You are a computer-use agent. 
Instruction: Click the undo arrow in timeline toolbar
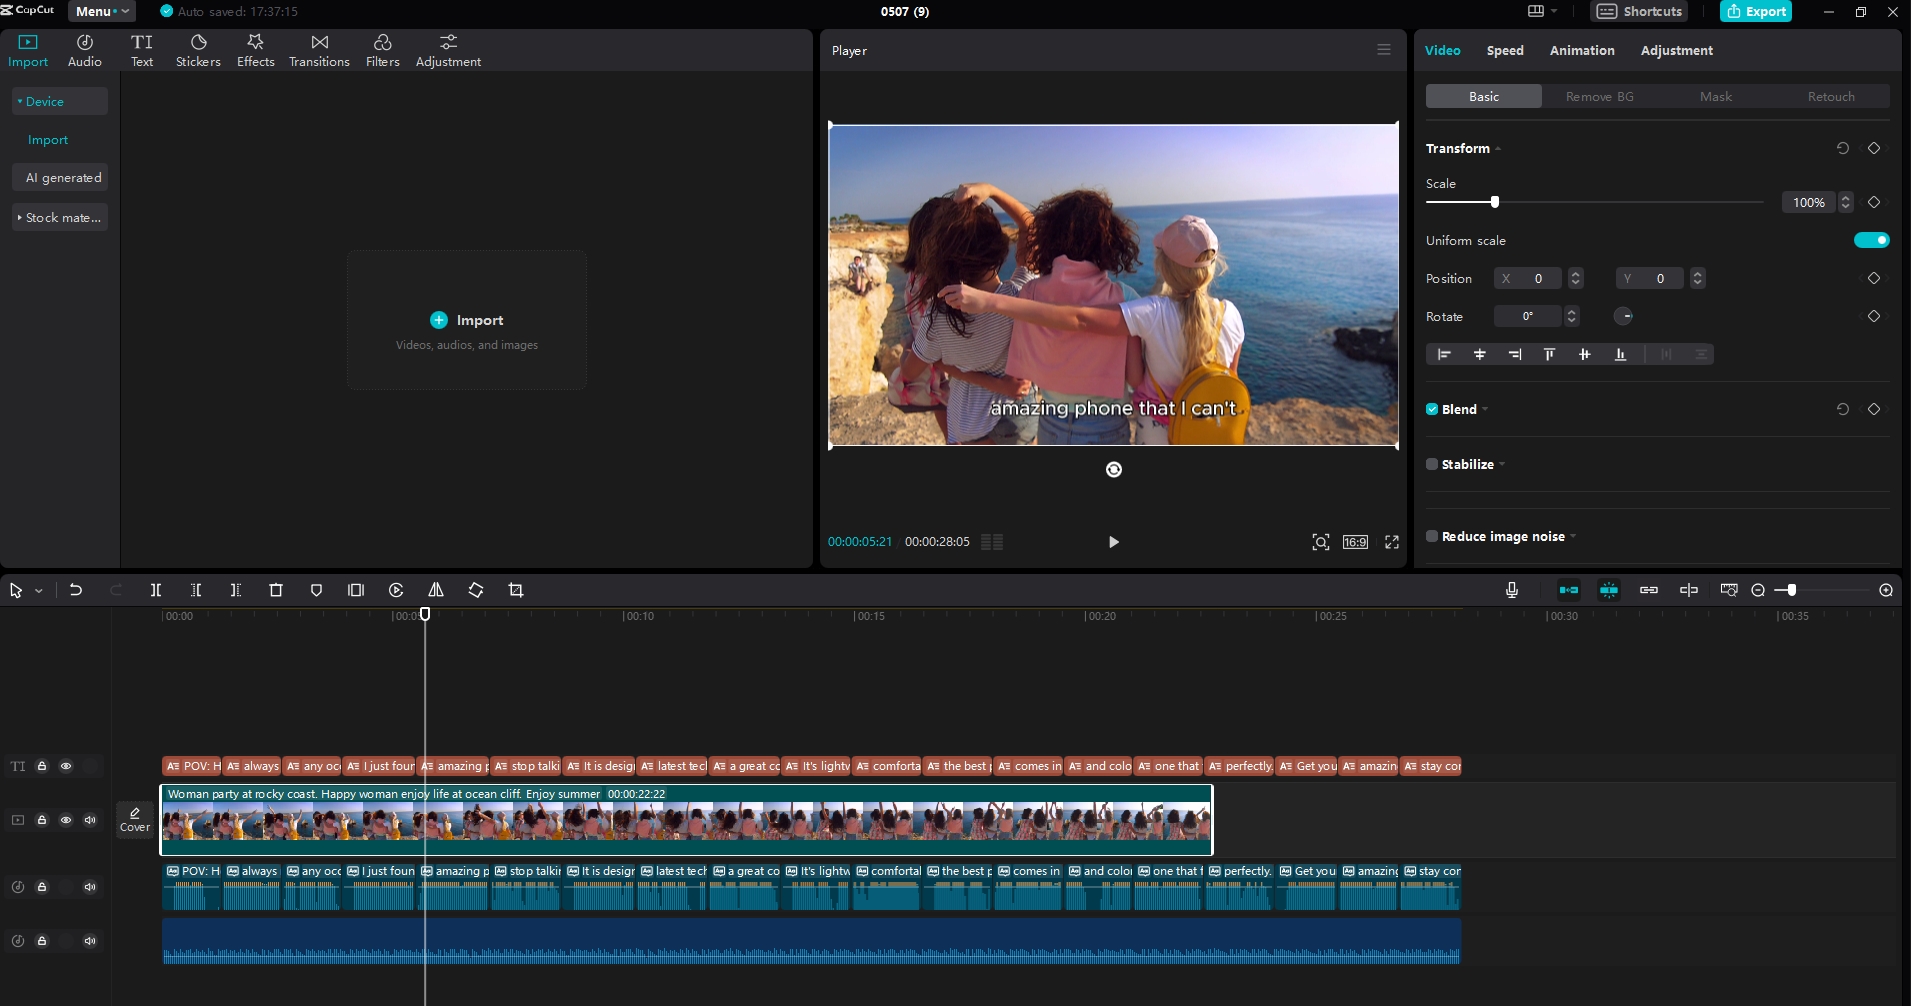click(x=76, y=590)
